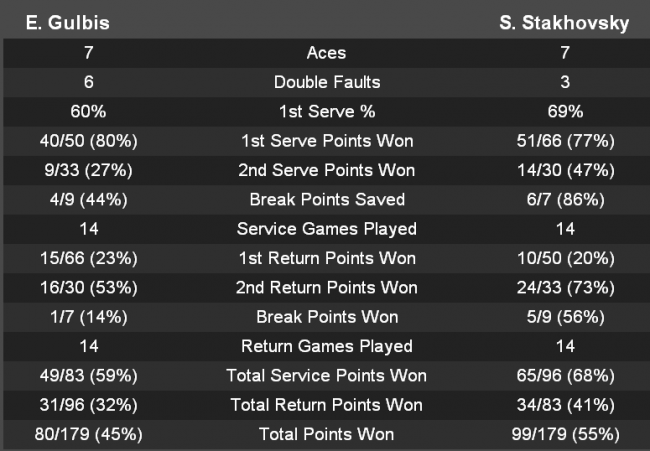Image resolution: width=650 pixels, height=451 pixels.
Task: Select the Break Points Won label
Action: pos(327,317)
